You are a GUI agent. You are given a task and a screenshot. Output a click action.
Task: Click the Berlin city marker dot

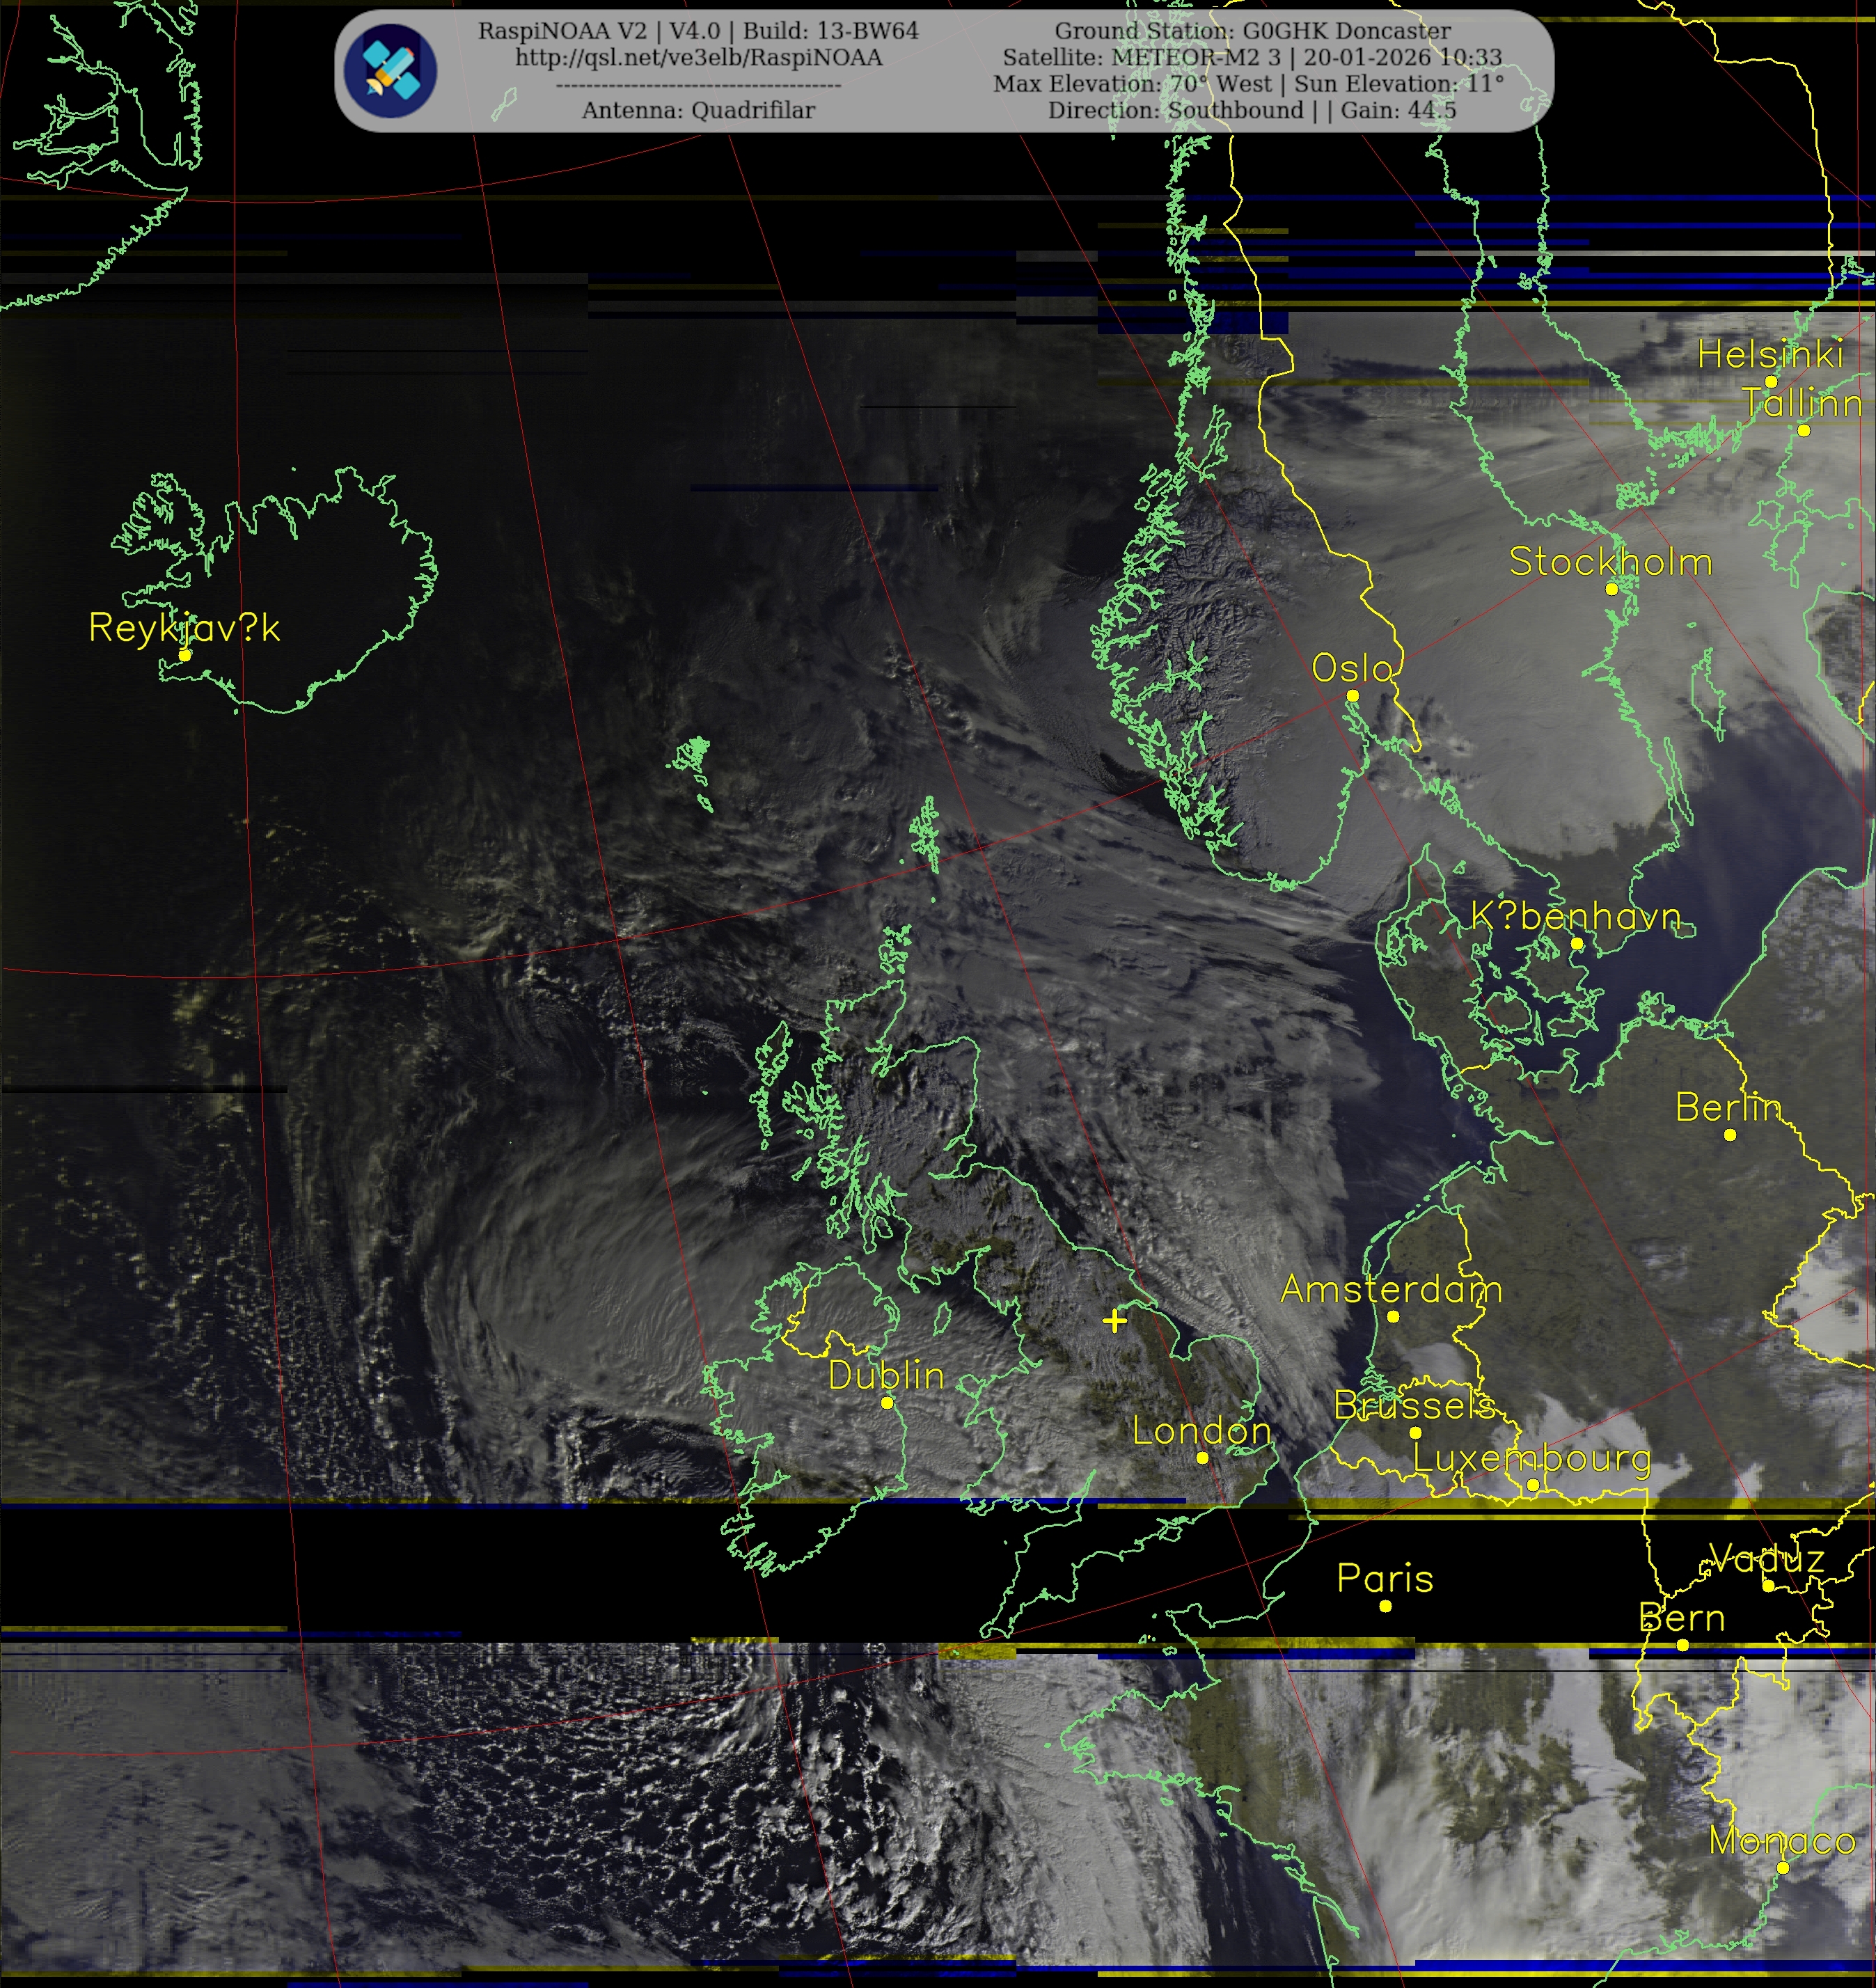tap(1730, 1135)
